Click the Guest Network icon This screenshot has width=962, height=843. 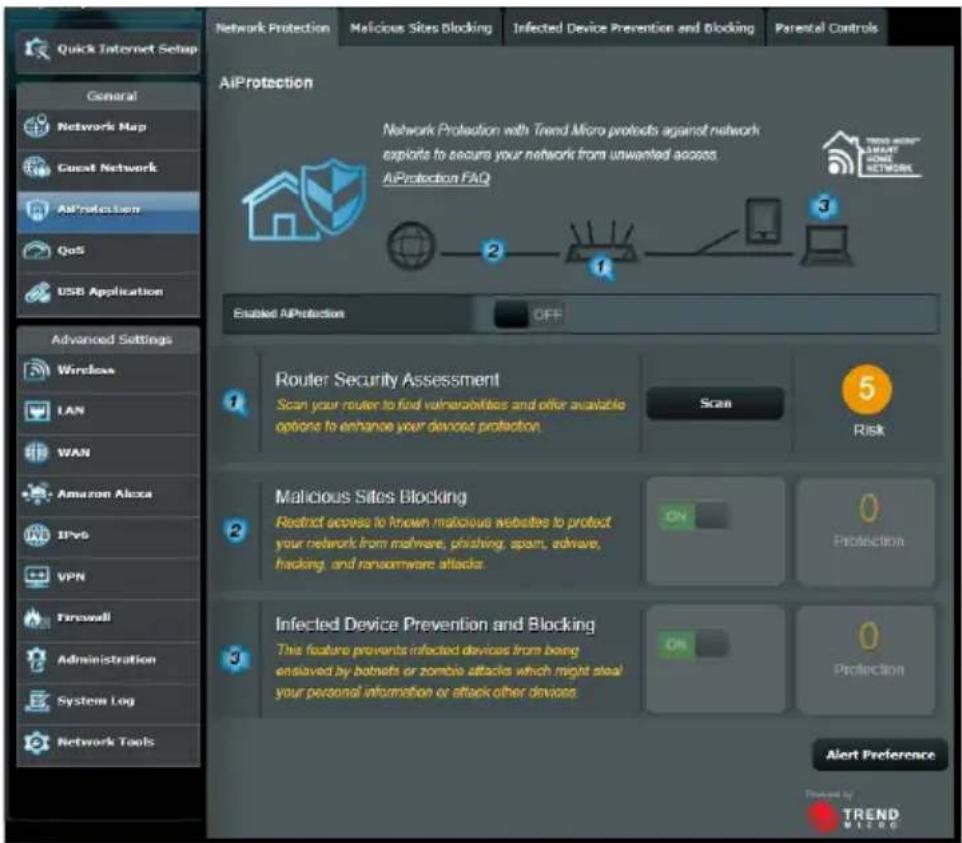pyautogui.click(x=36, y=167)
